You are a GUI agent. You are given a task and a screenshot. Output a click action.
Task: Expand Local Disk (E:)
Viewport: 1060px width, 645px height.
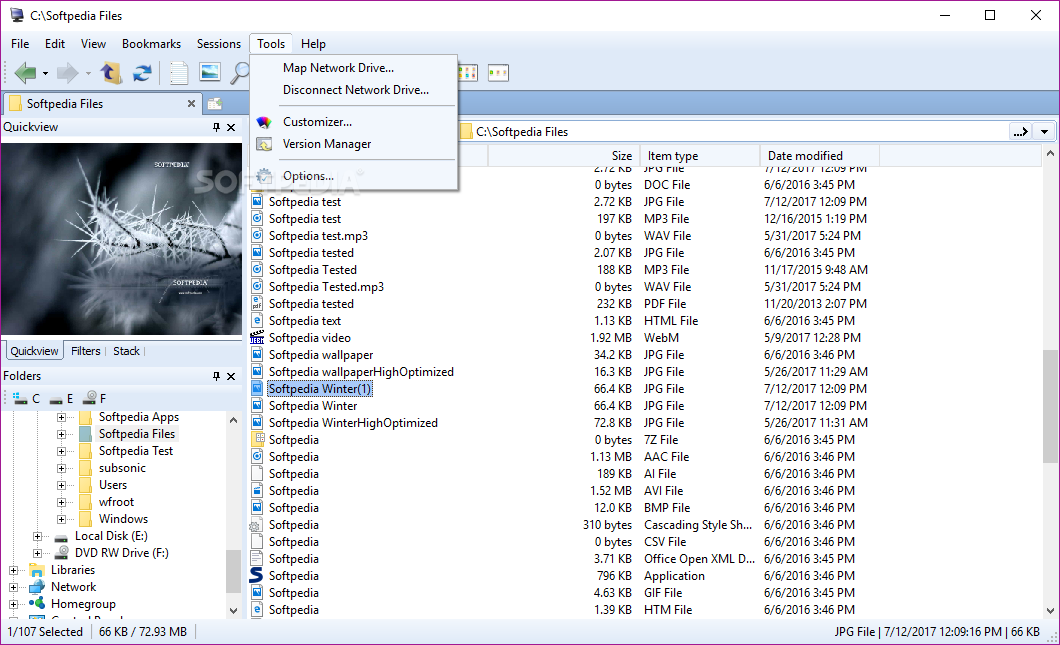pos(38,536)
